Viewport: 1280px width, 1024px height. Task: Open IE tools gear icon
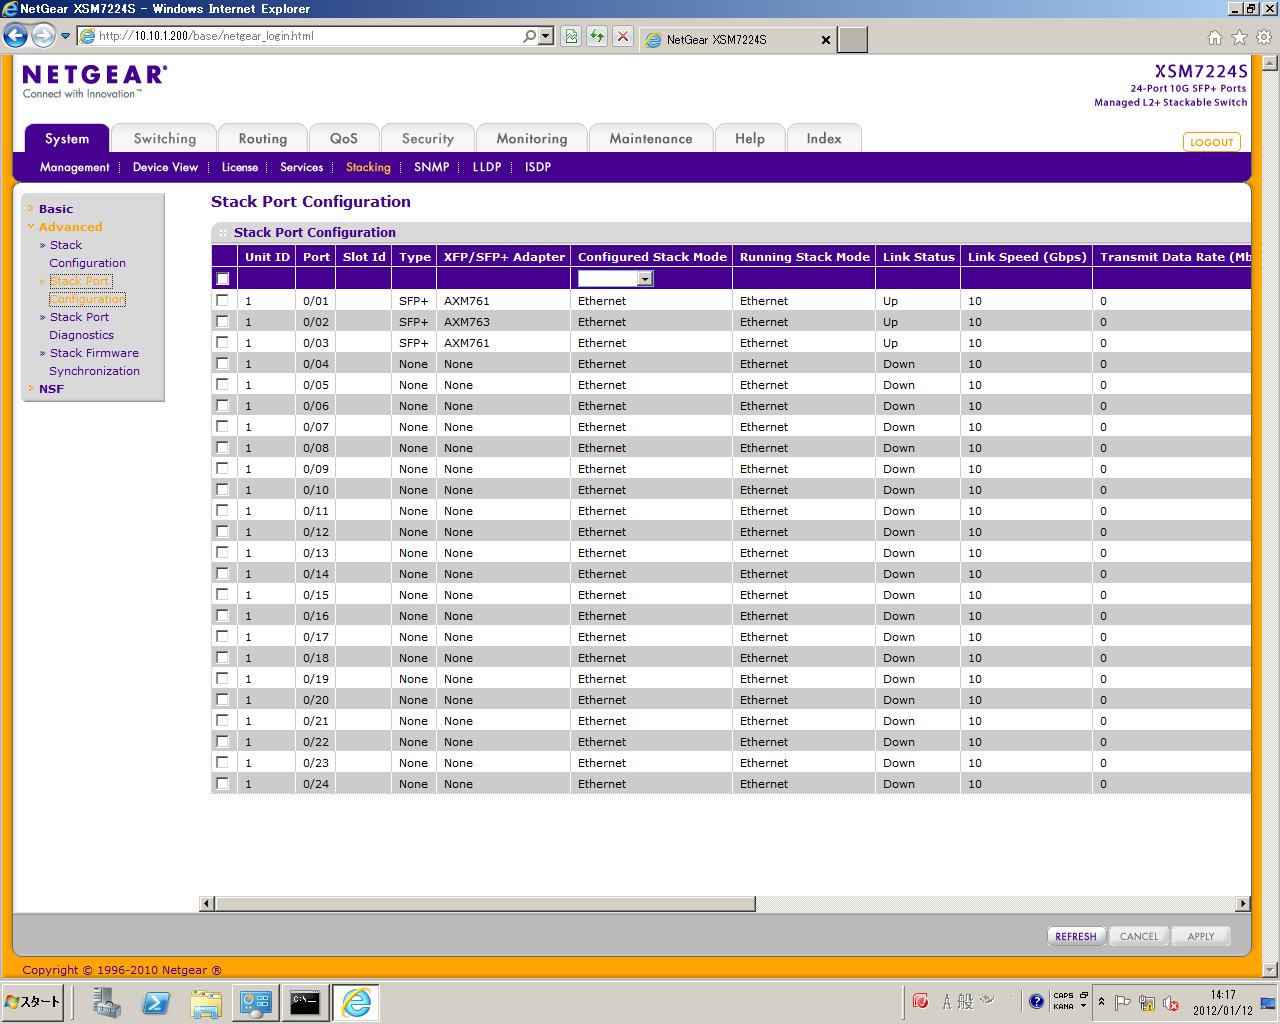point(1263,38)
